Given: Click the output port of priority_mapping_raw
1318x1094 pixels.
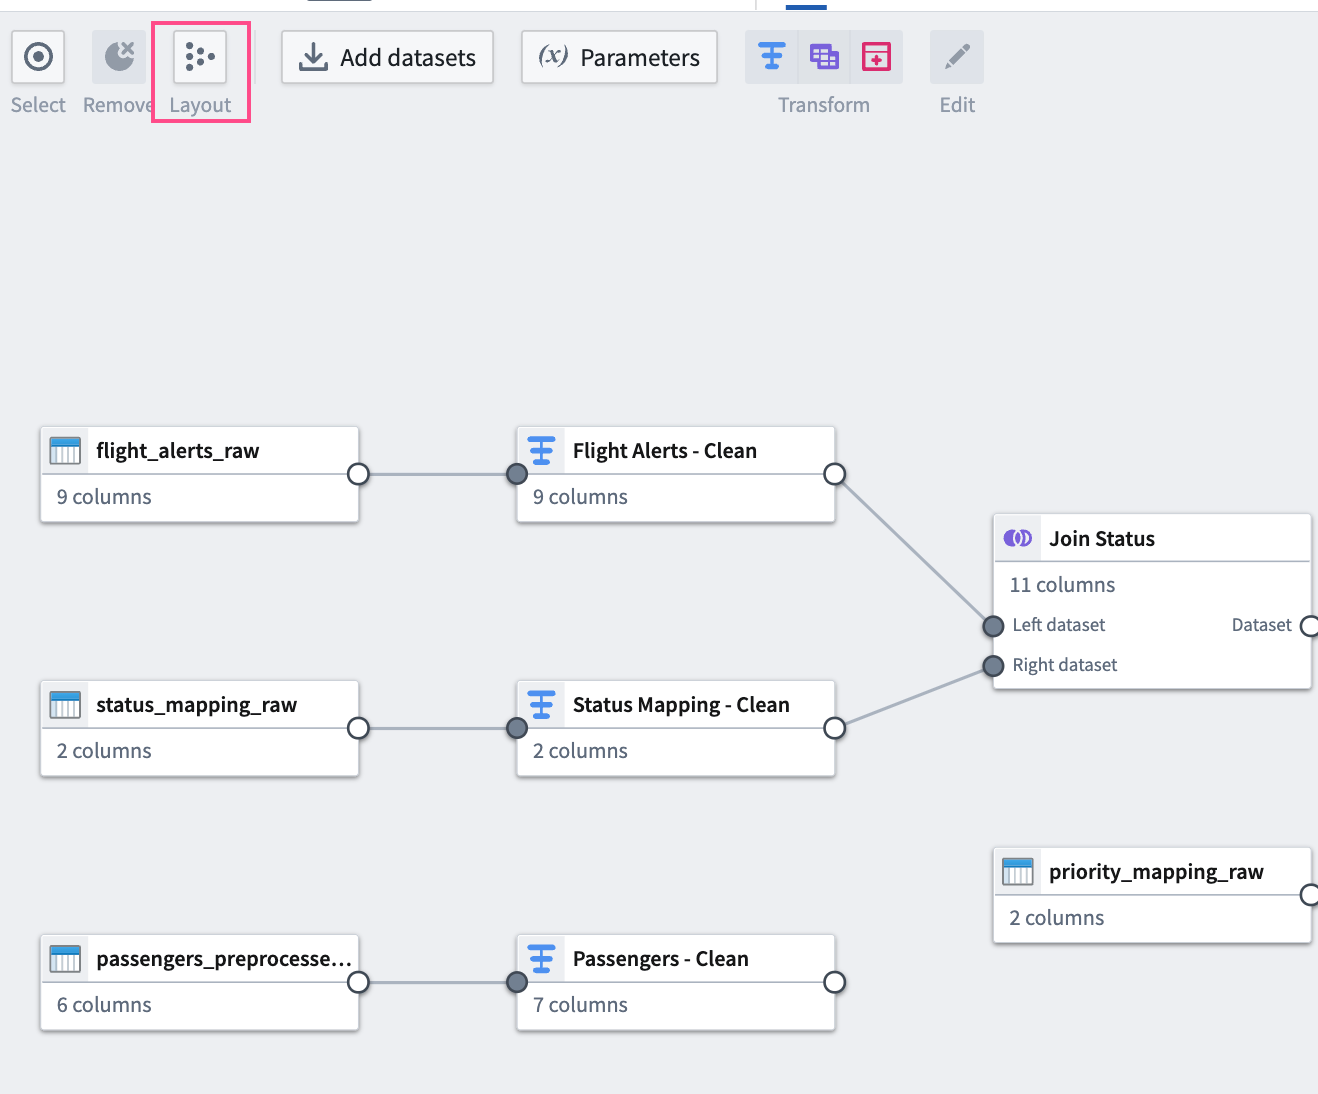Looking at the screenshot, I should (1311, 895).
